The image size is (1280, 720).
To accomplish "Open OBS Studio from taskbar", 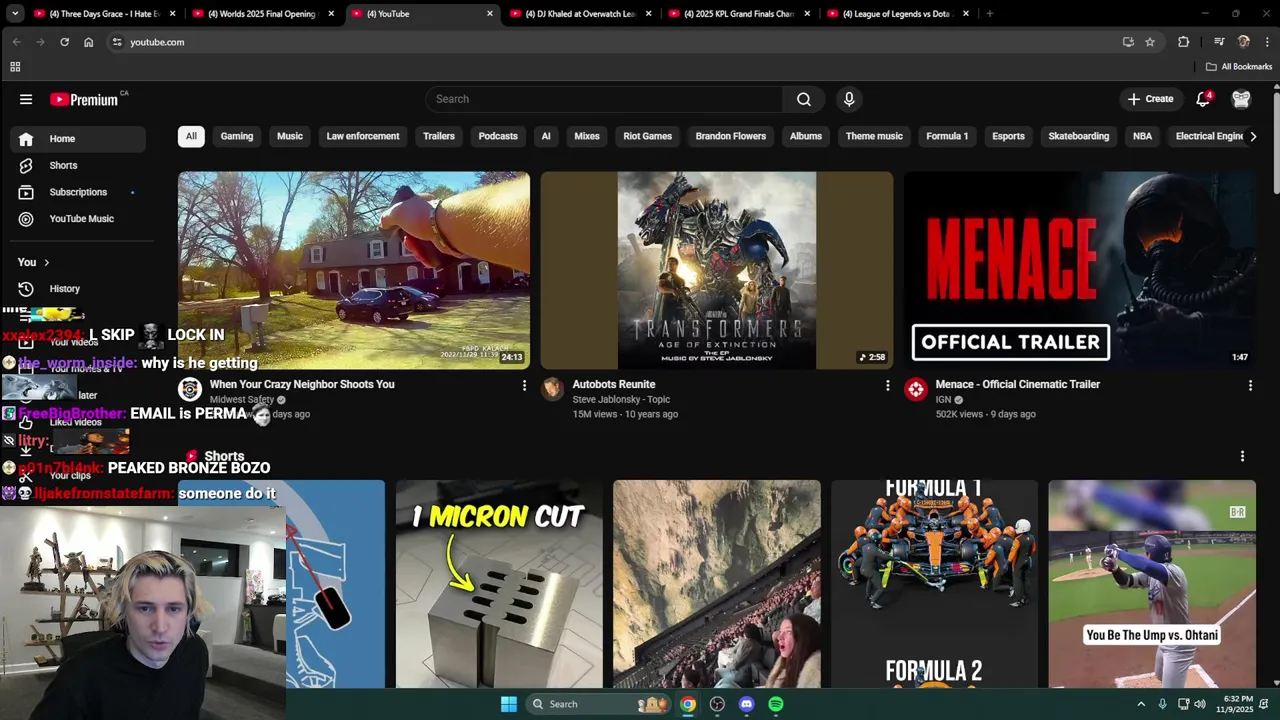I will 717,704.
